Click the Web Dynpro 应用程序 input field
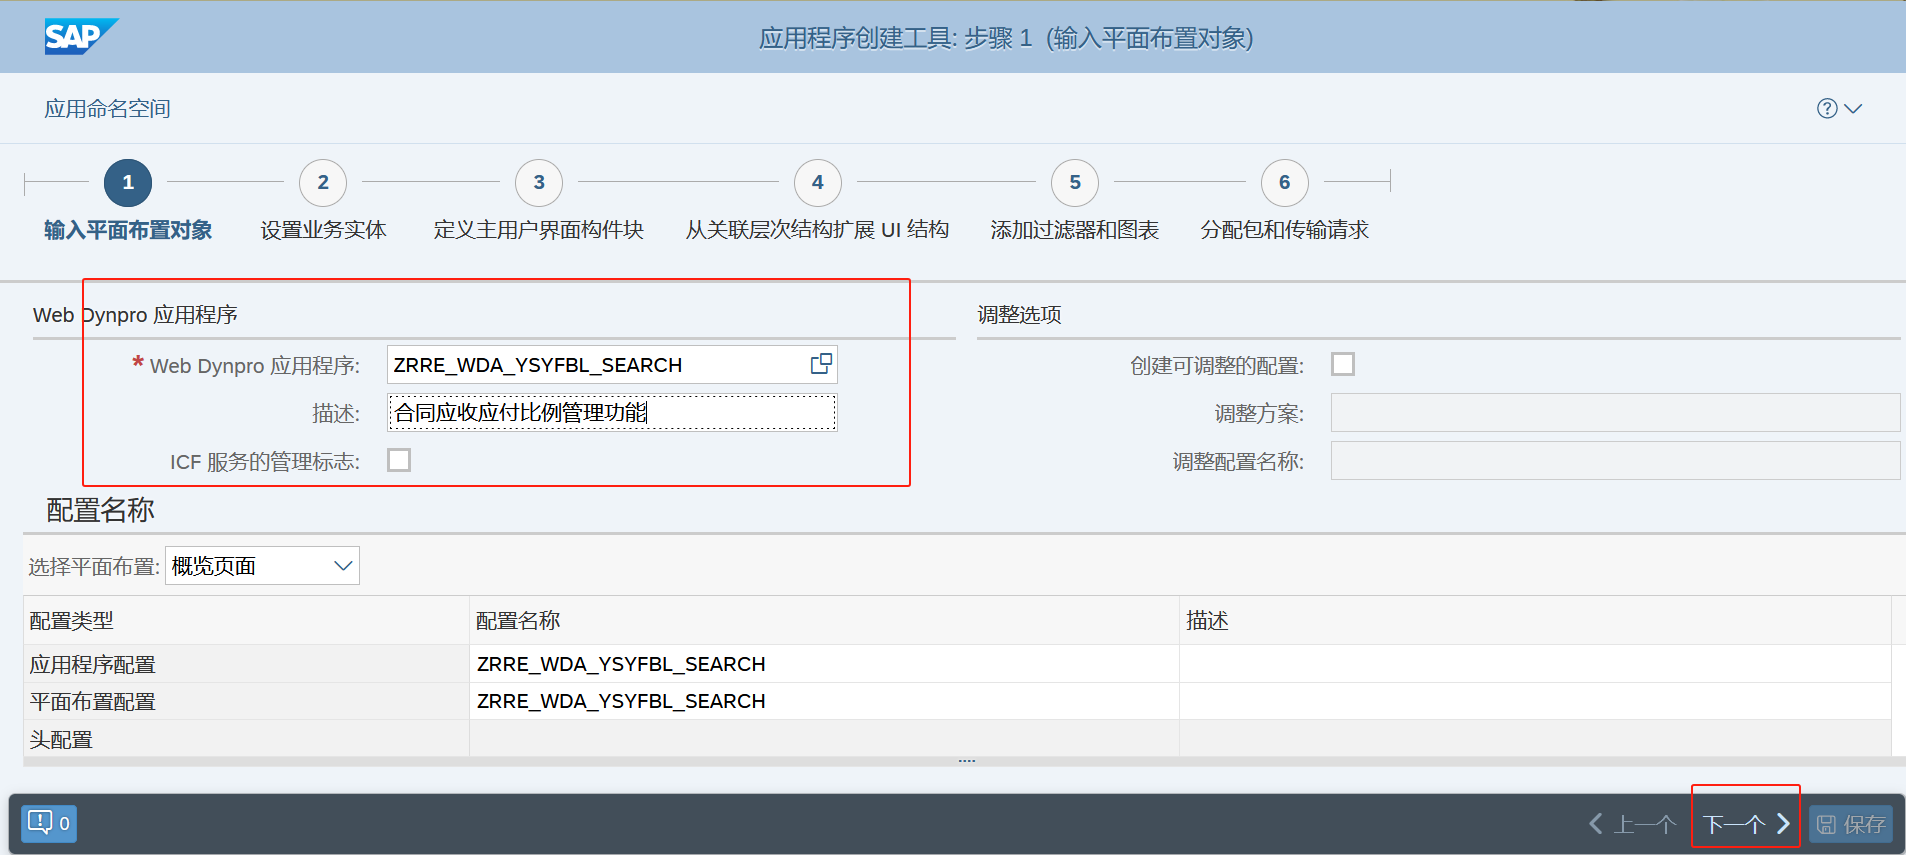The height and width of the screenshot is (855, 1906). [612, 365]
